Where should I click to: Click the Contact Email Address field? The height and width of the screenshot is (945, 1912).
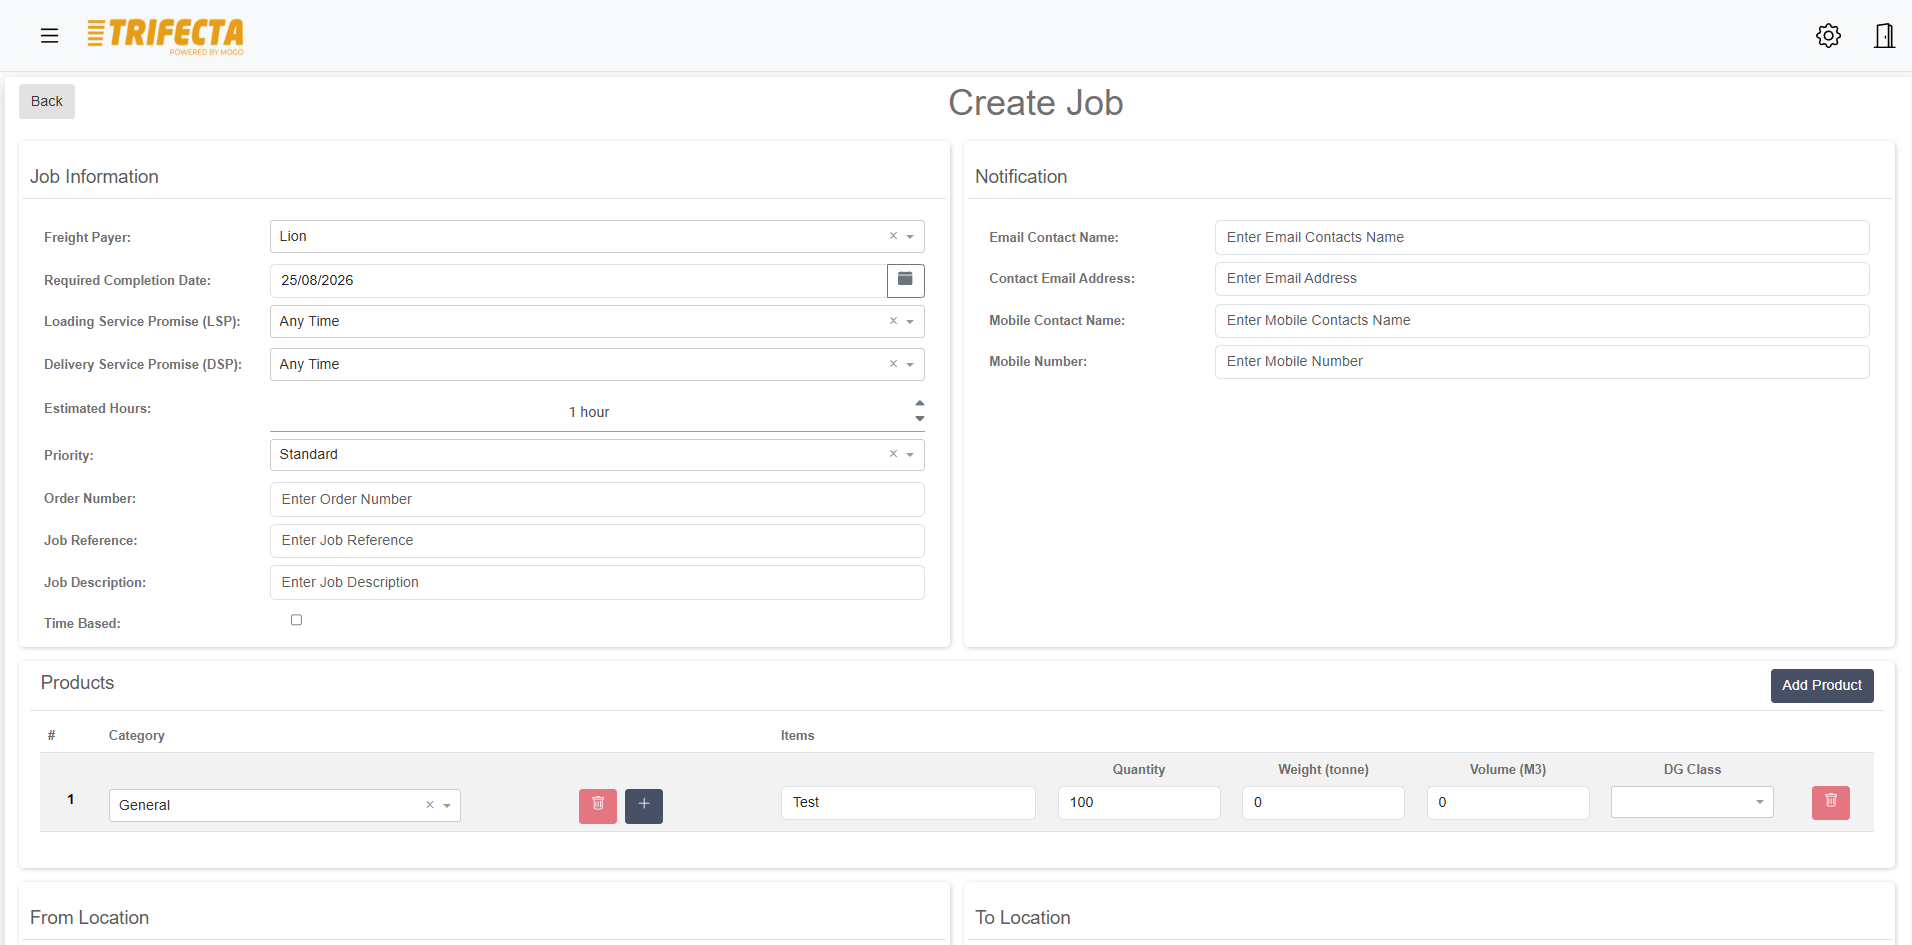[x=1542, y=278]
